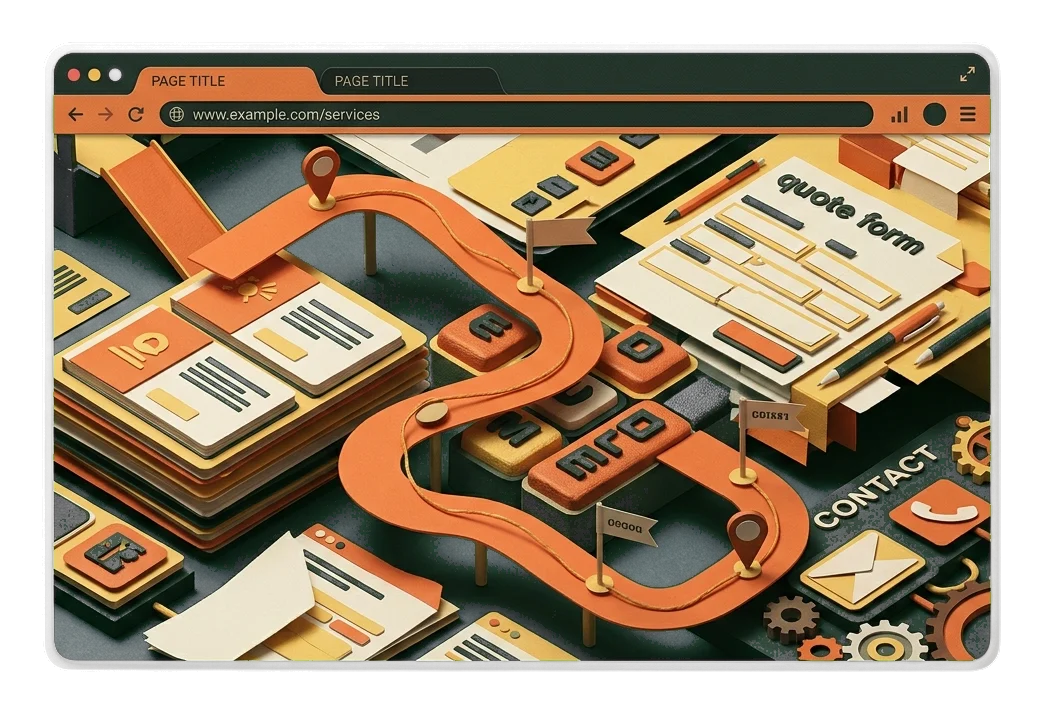Screen dimensions: 1043x714
Task: Click the orange phone icon tile
Action: tap(939, 511)
